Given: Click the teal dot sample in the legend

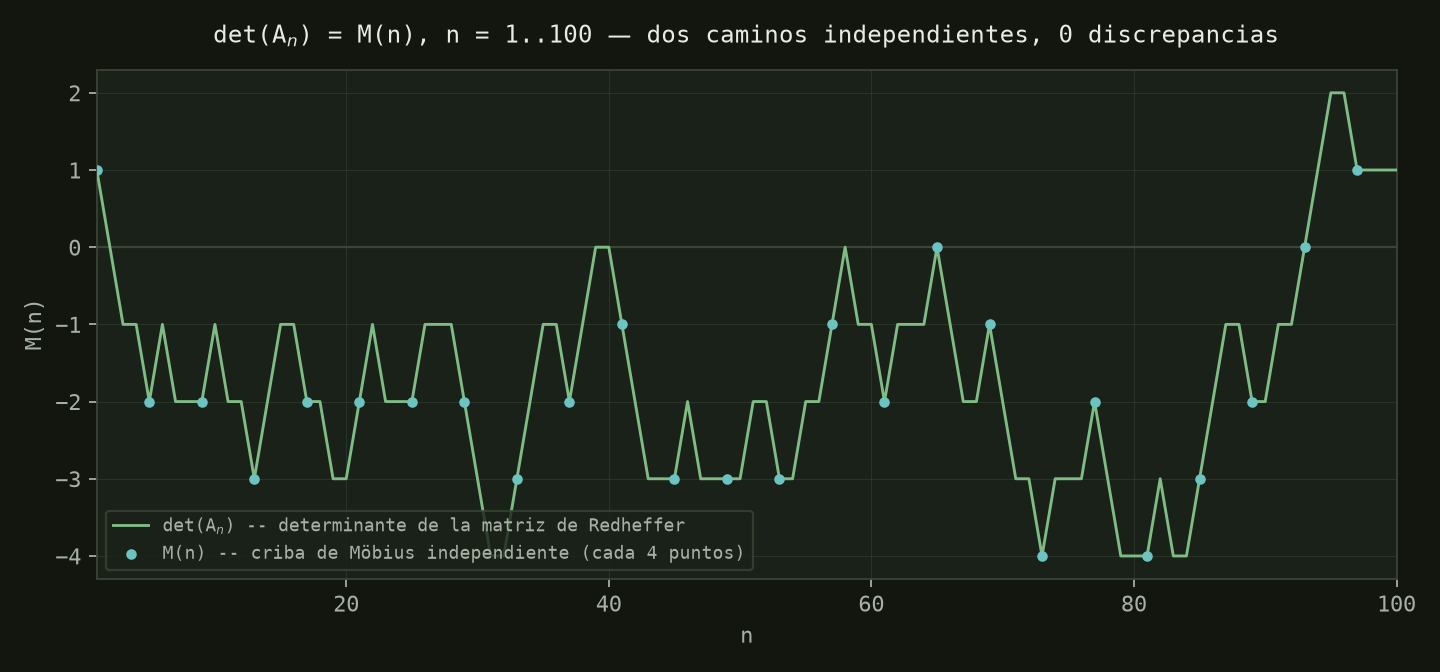Looking at the screenshot, I should [x=131, y=553].
